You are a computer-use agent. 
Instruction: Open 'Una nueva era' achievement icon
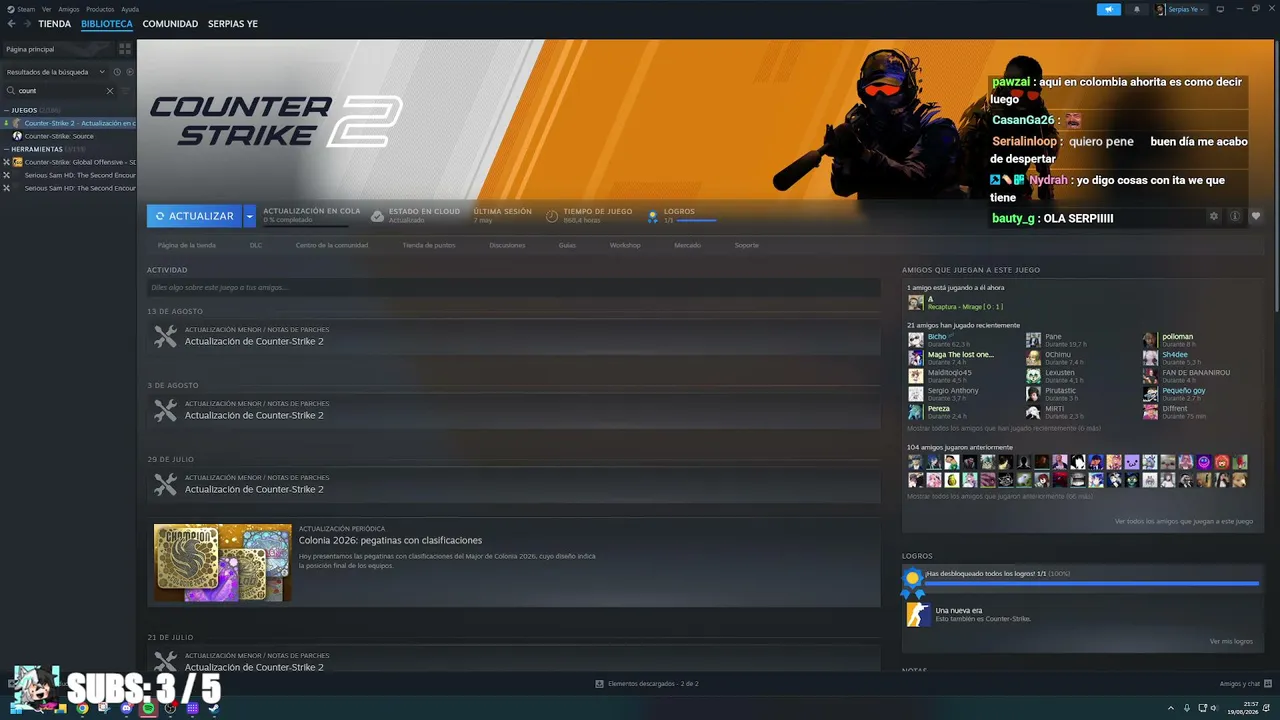[x=918, y=614]
